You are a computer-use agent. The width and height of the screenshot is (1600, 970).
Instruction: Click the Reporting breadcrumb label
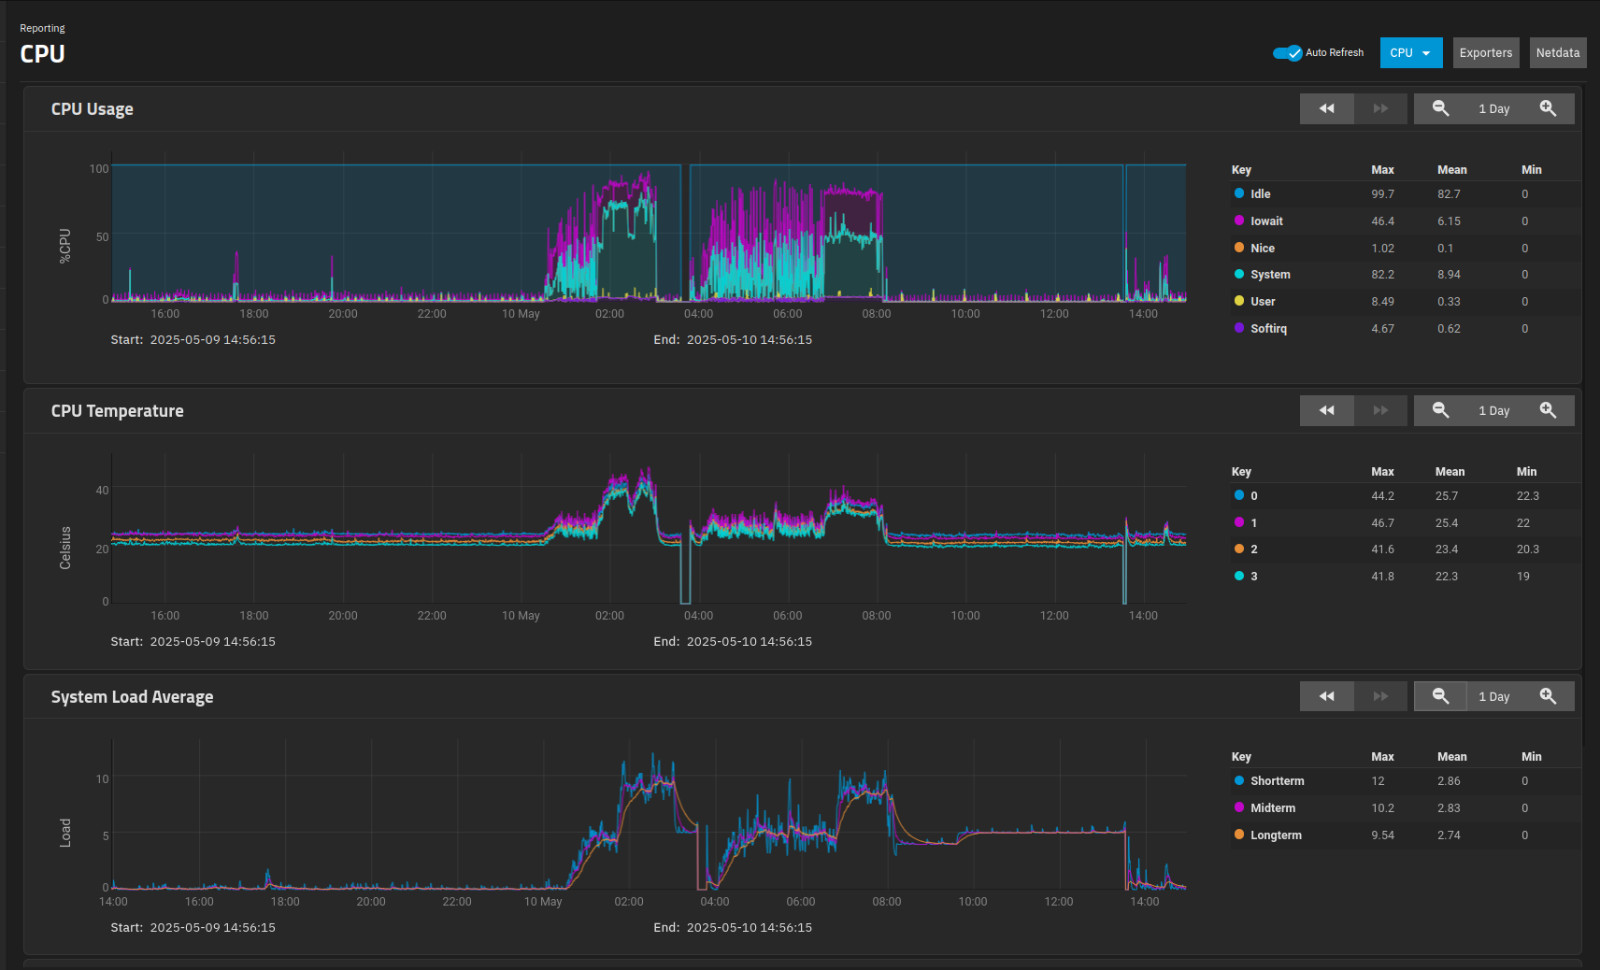[42, 28]
